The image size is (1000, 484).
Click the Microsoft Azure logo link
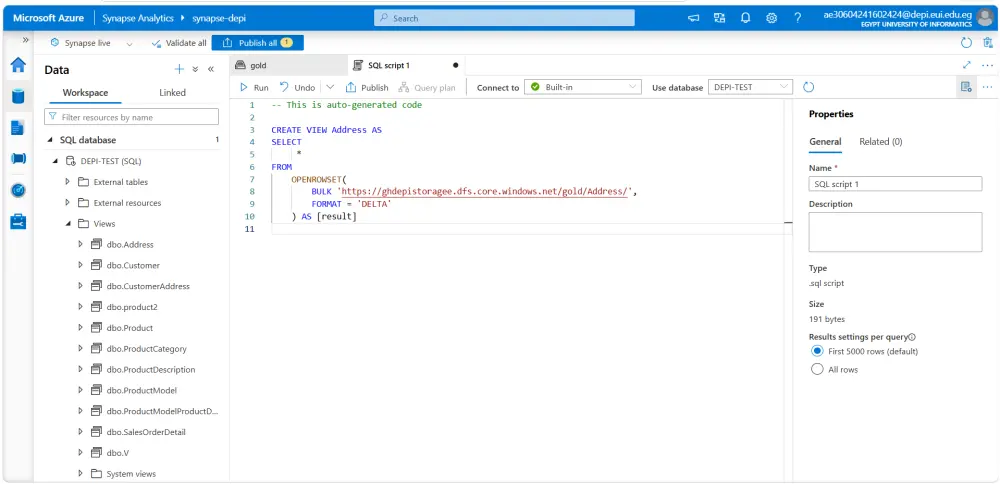48,18
